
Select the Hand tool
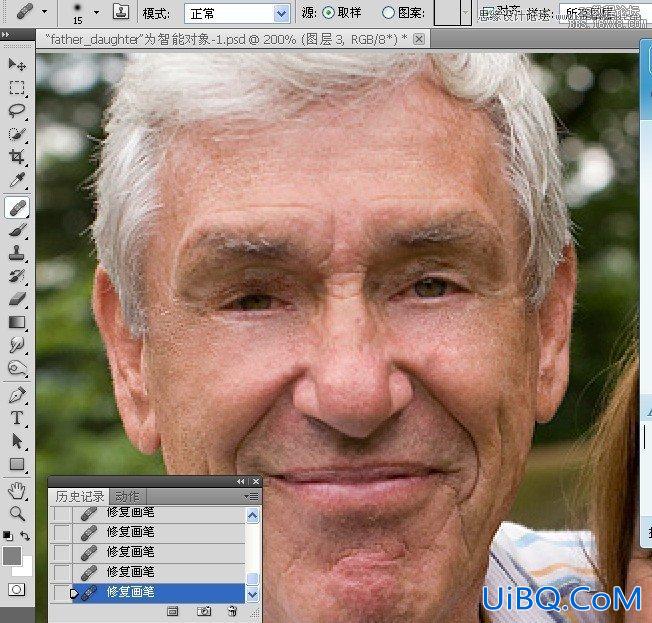click(x=17, y=491)
